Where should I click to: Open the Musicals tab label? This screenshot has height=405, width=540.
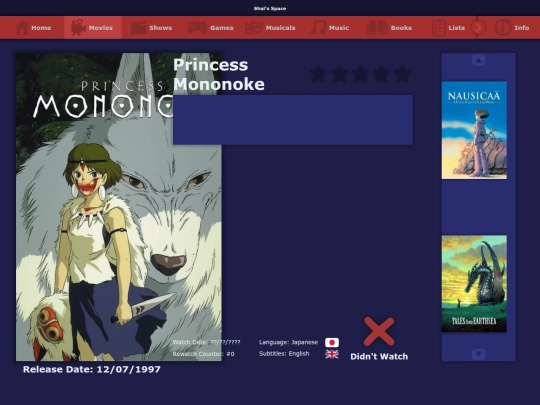[x=280, y=28]
